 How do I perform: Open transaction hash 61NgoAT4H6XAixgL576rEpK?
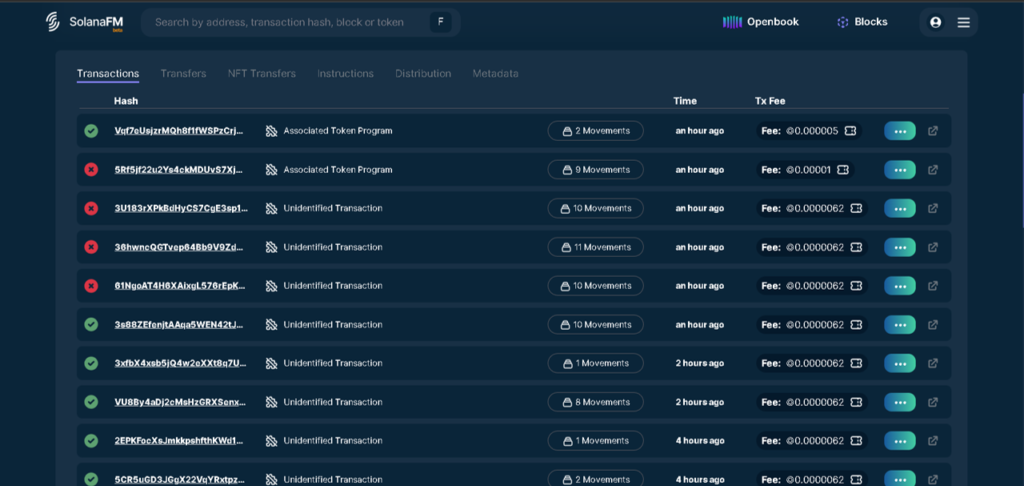(x=181, y=286)
